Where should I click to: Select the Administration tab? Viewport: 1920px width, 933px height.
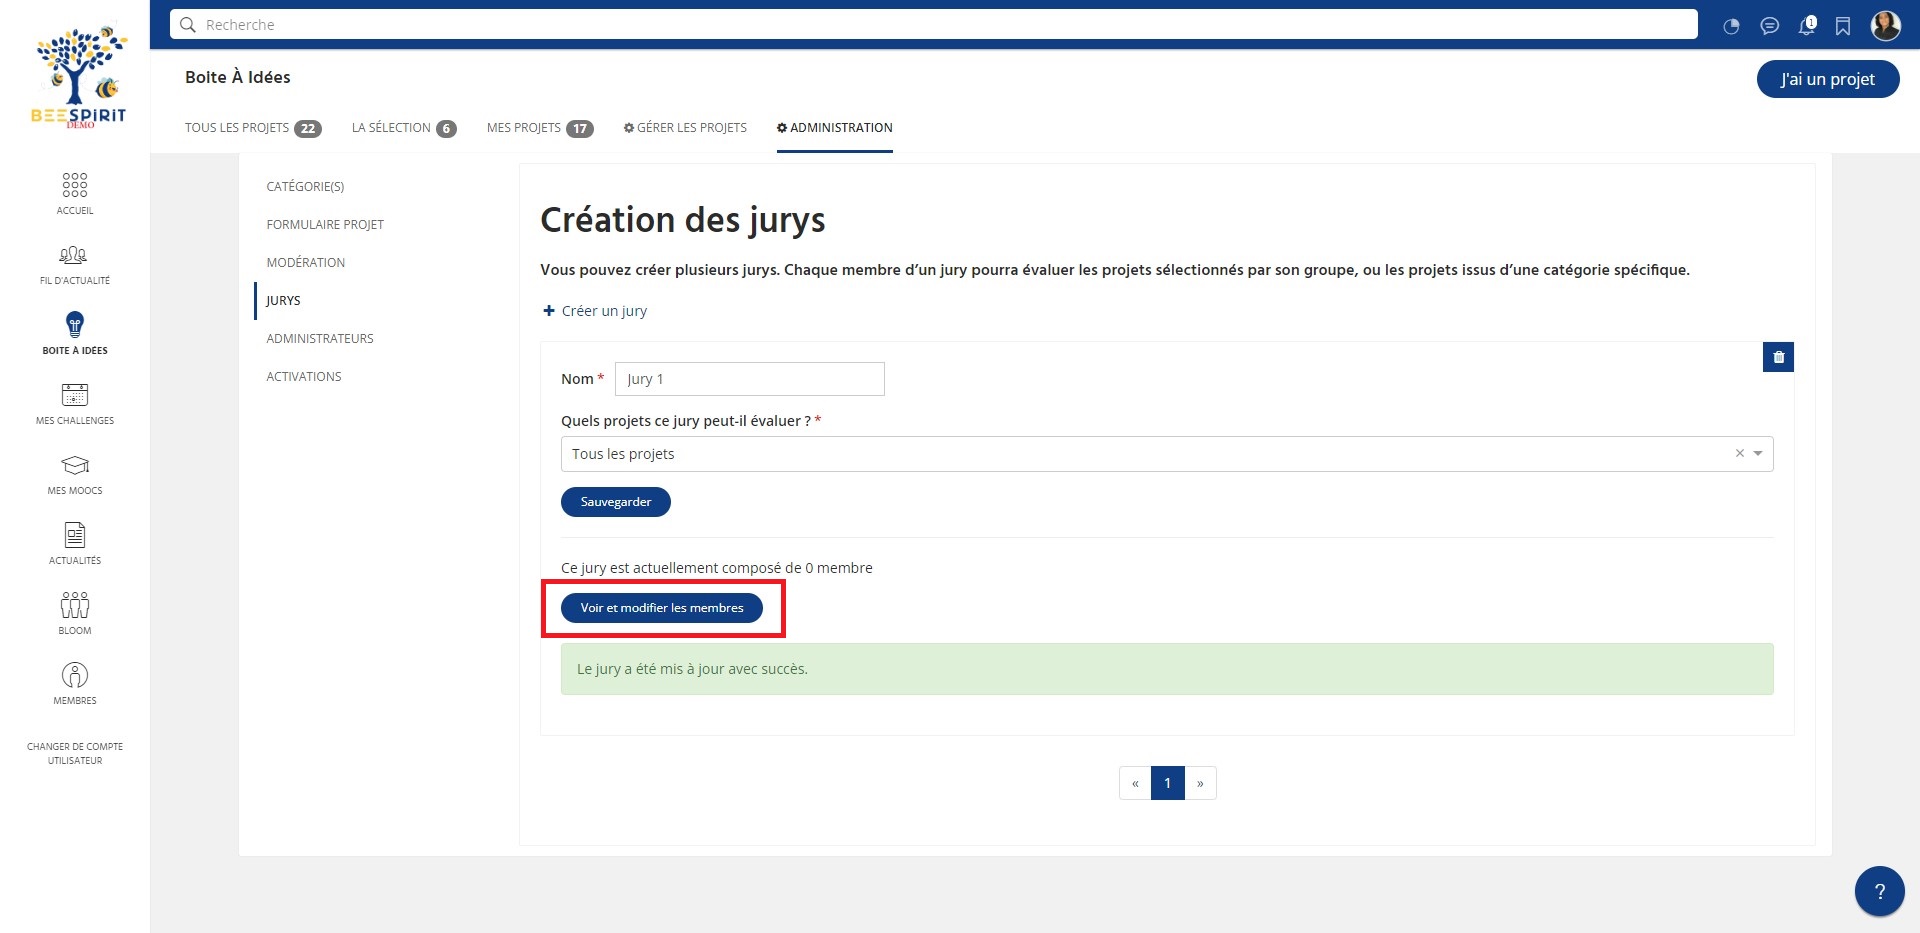click(x=835, y=128)
